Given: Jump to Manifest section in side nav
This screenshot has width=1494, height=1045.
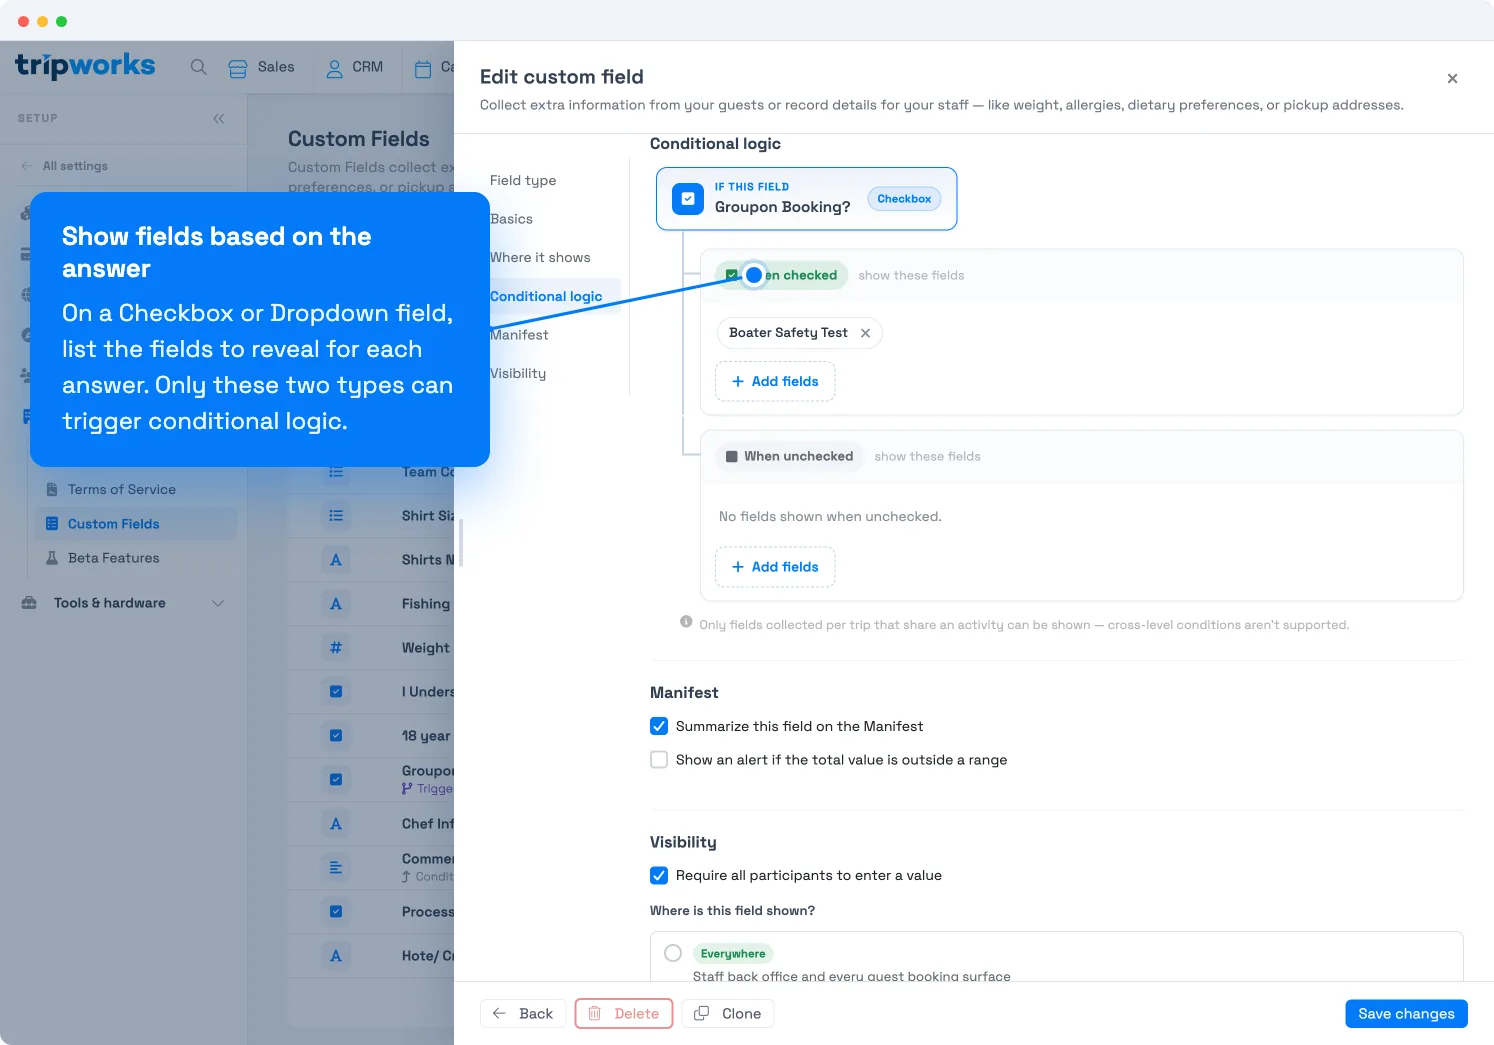Looking at the screenshot, I should 519,335.
